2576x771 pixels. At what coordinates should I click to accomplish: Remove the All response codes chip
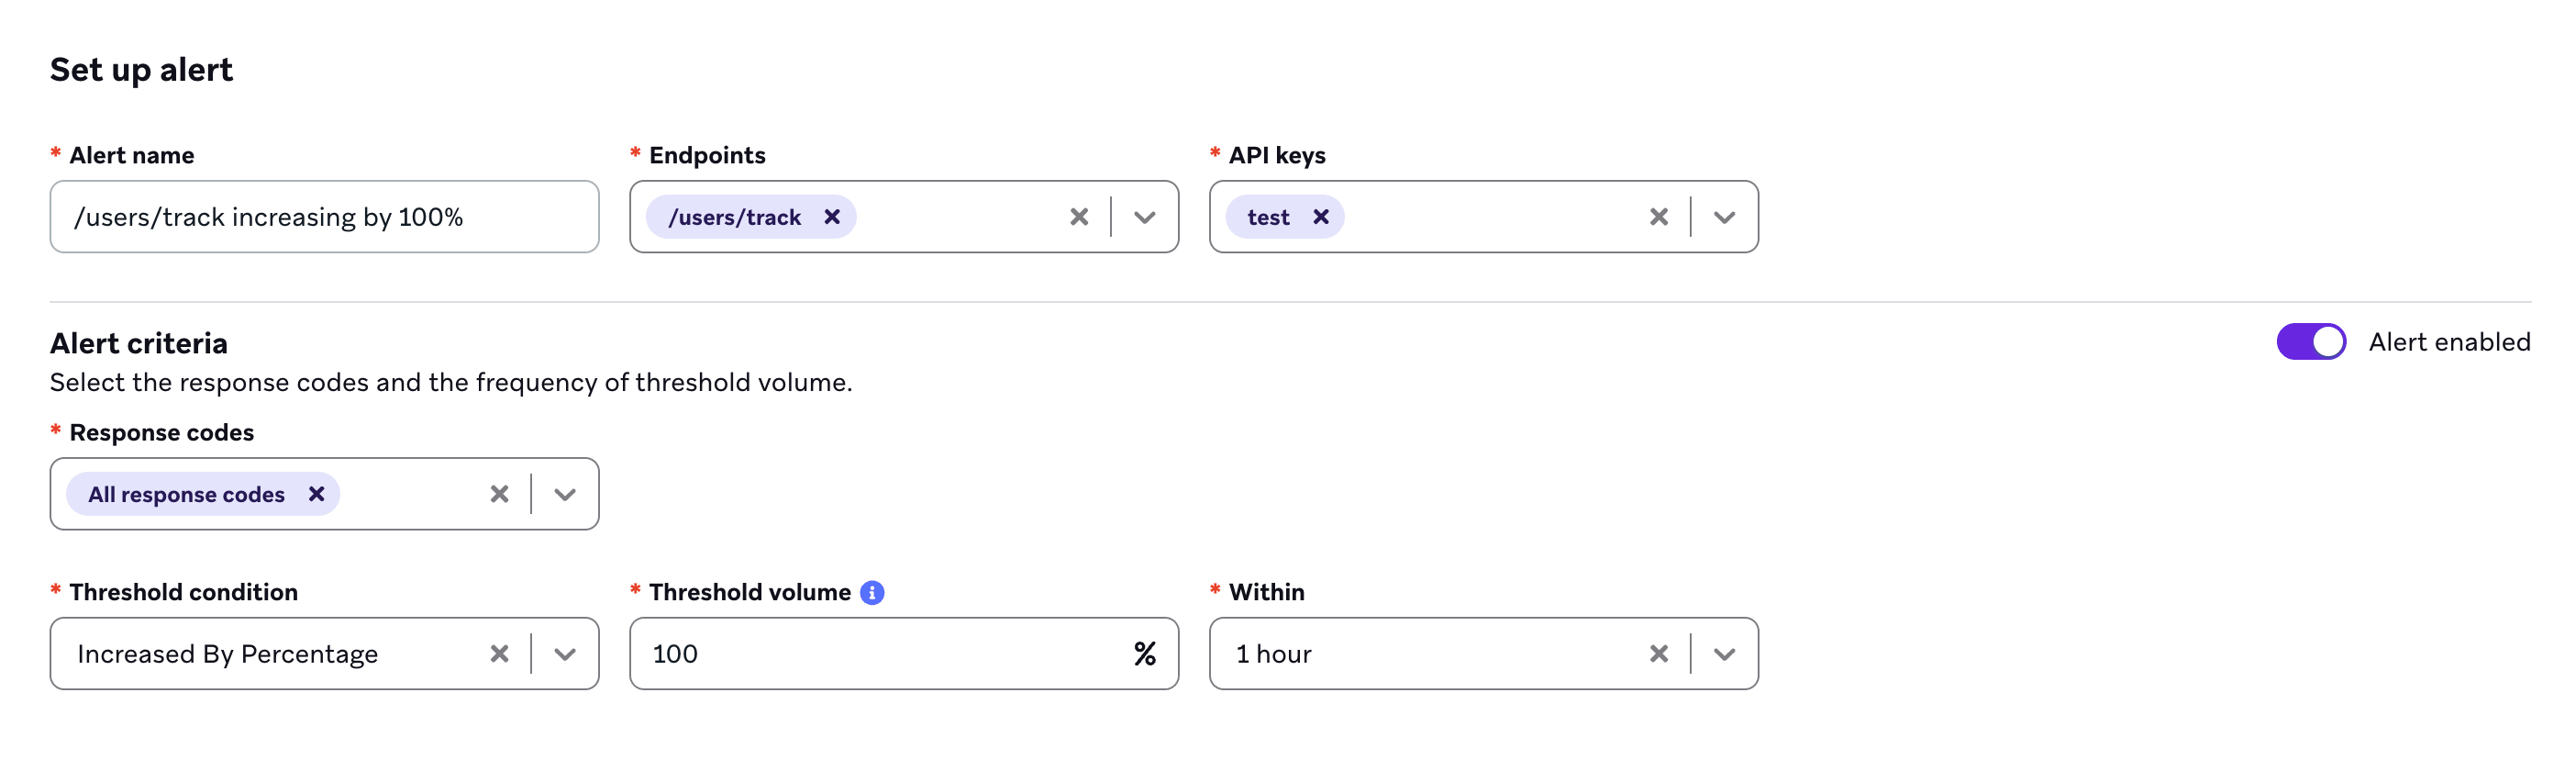click(x=317, y=493)
